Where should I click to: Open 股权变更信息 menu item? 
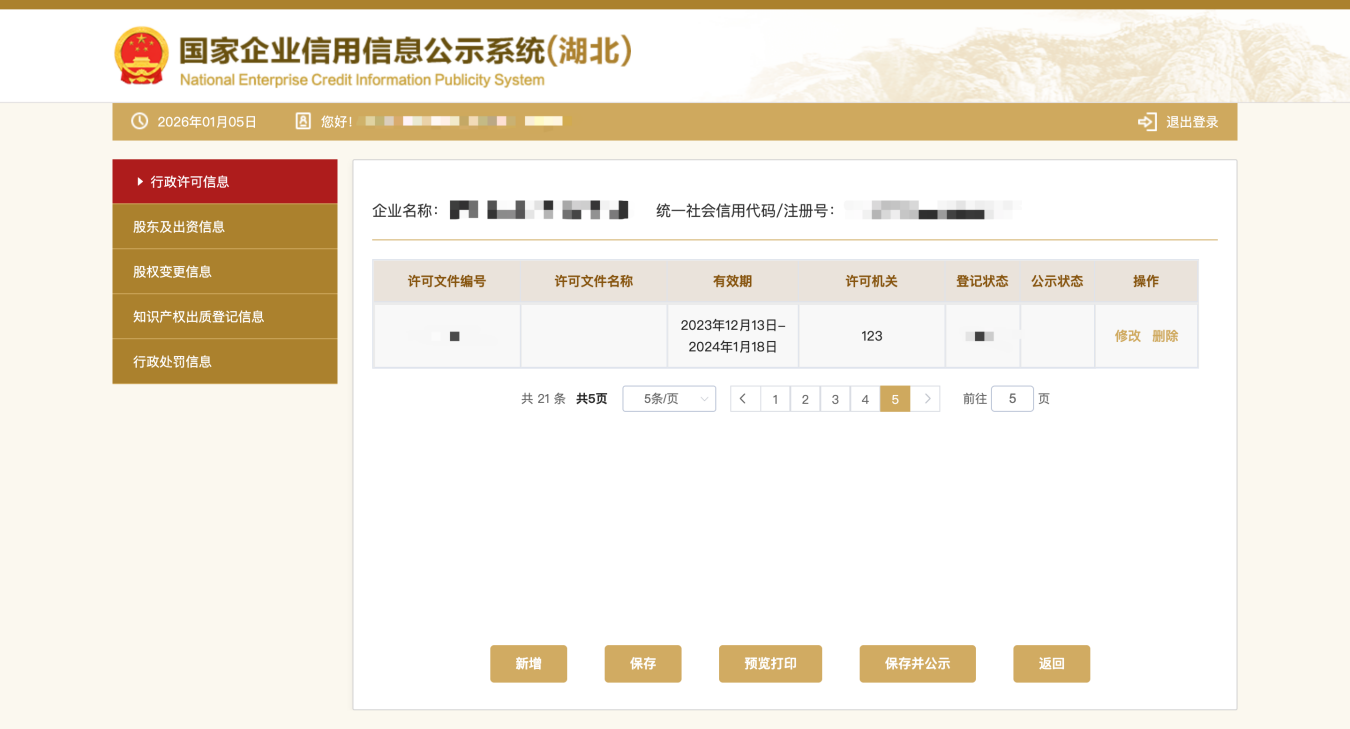[225, 272]
